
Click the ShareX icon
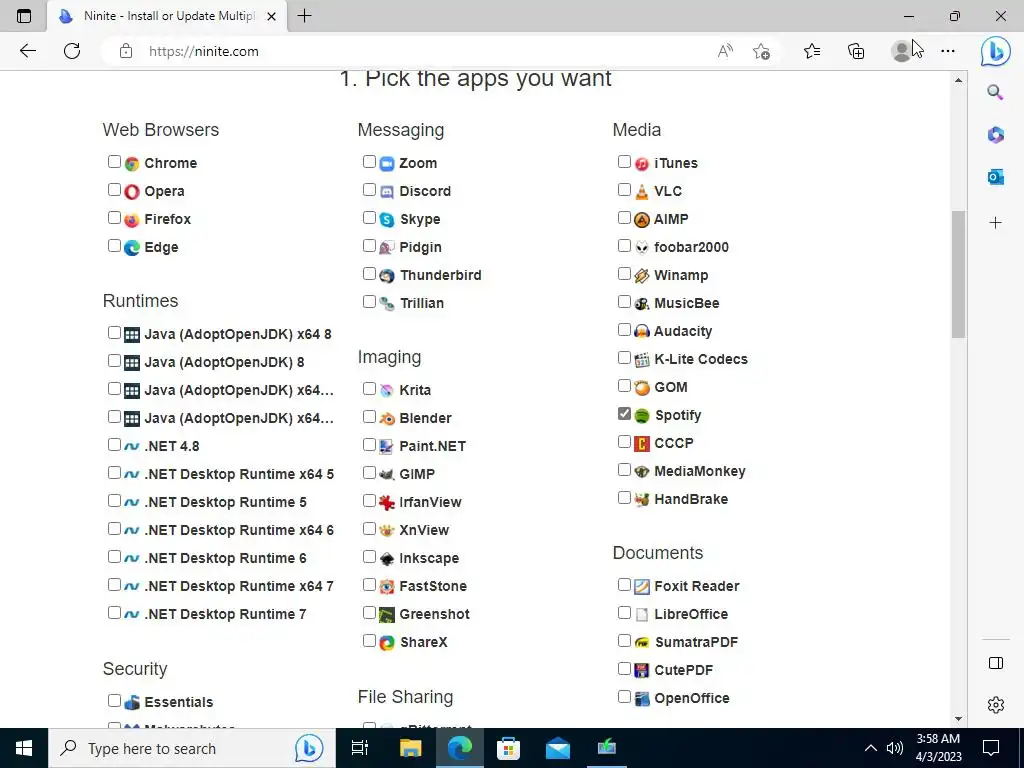click(387, 643)
